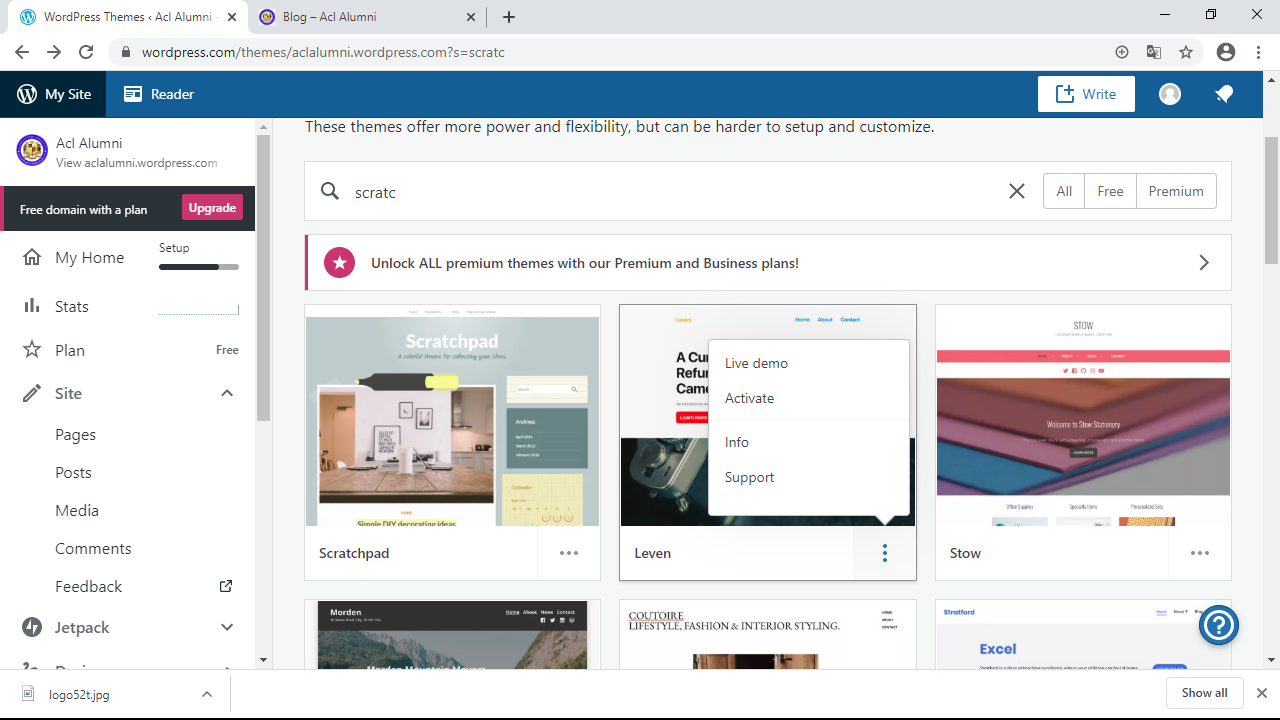Image resolution: width=1280 pixels, height=720 pixels.
Task: Open the WordPress notifications bell icon
Action: coord(1224,94)
